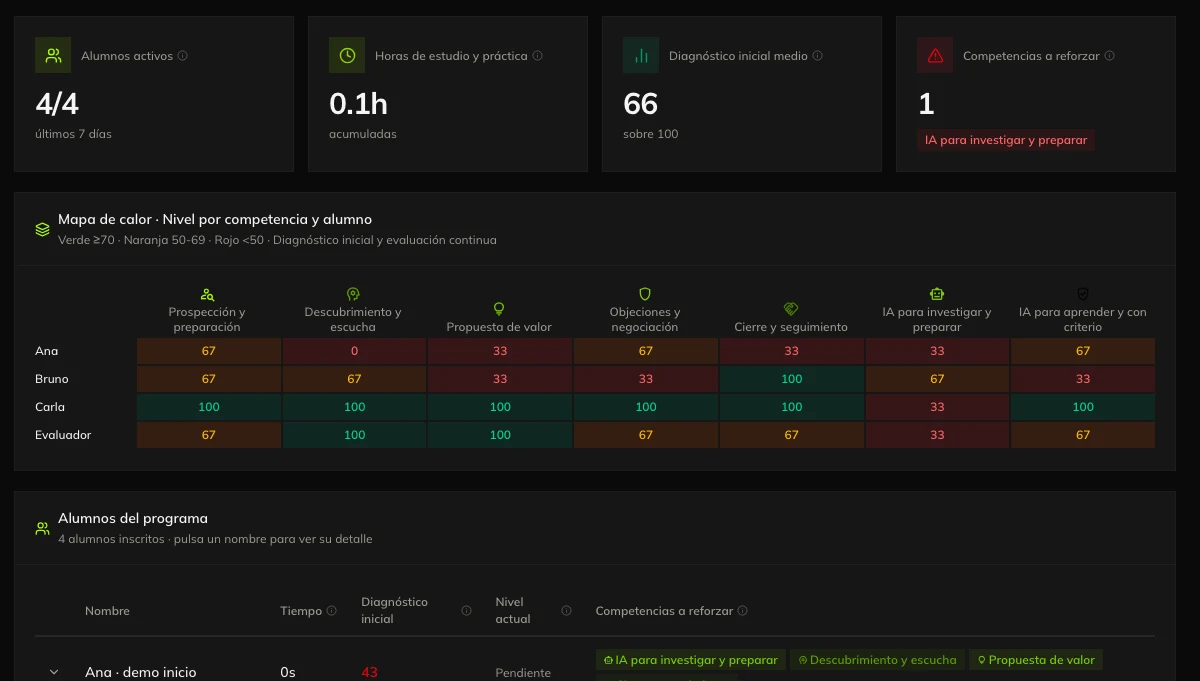Click Ana's Propuesta de valor tag

pos(1036,660)
